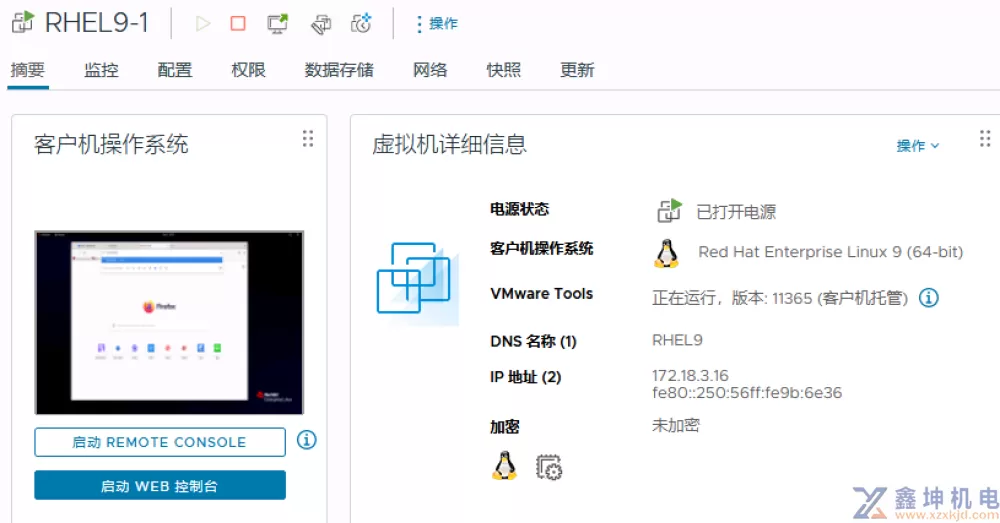Click the power state icon beside 已打开电源

669,210
